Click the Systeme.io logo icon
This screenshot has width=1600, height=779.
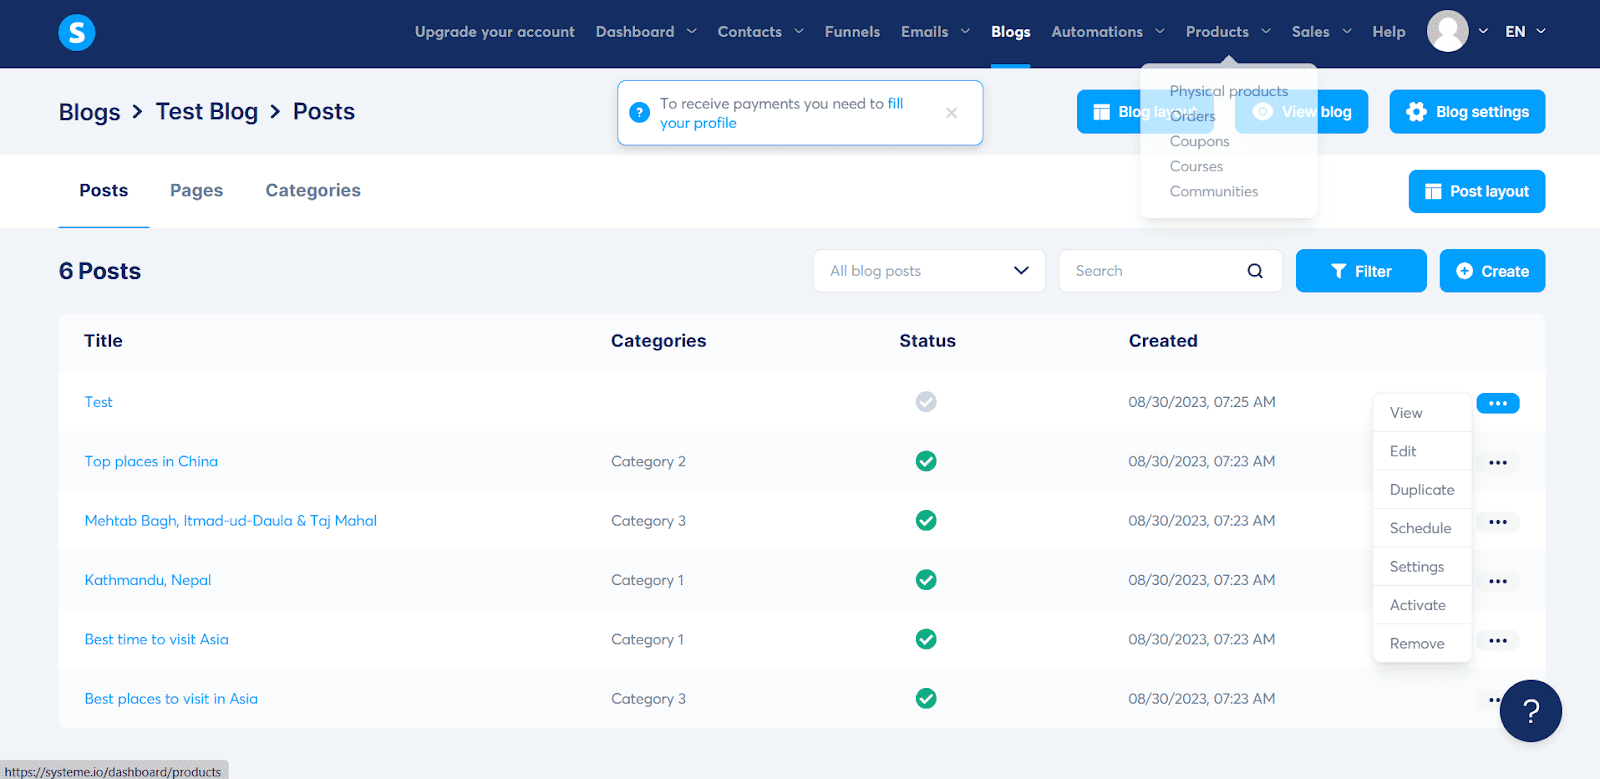click(x=77, y=33)
